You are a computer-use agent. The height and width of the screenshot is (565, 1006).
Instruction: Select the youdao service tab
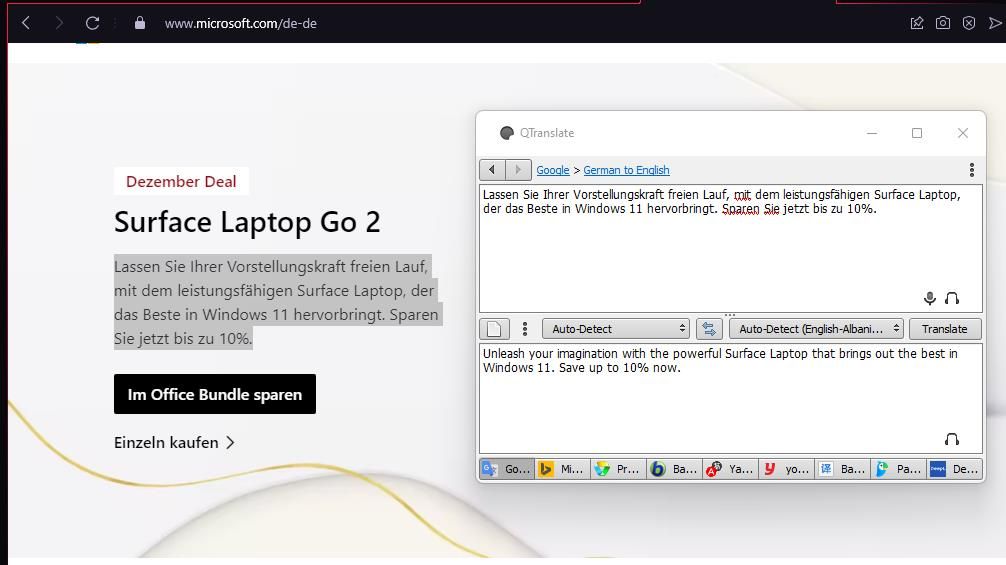tap(787, 469)
